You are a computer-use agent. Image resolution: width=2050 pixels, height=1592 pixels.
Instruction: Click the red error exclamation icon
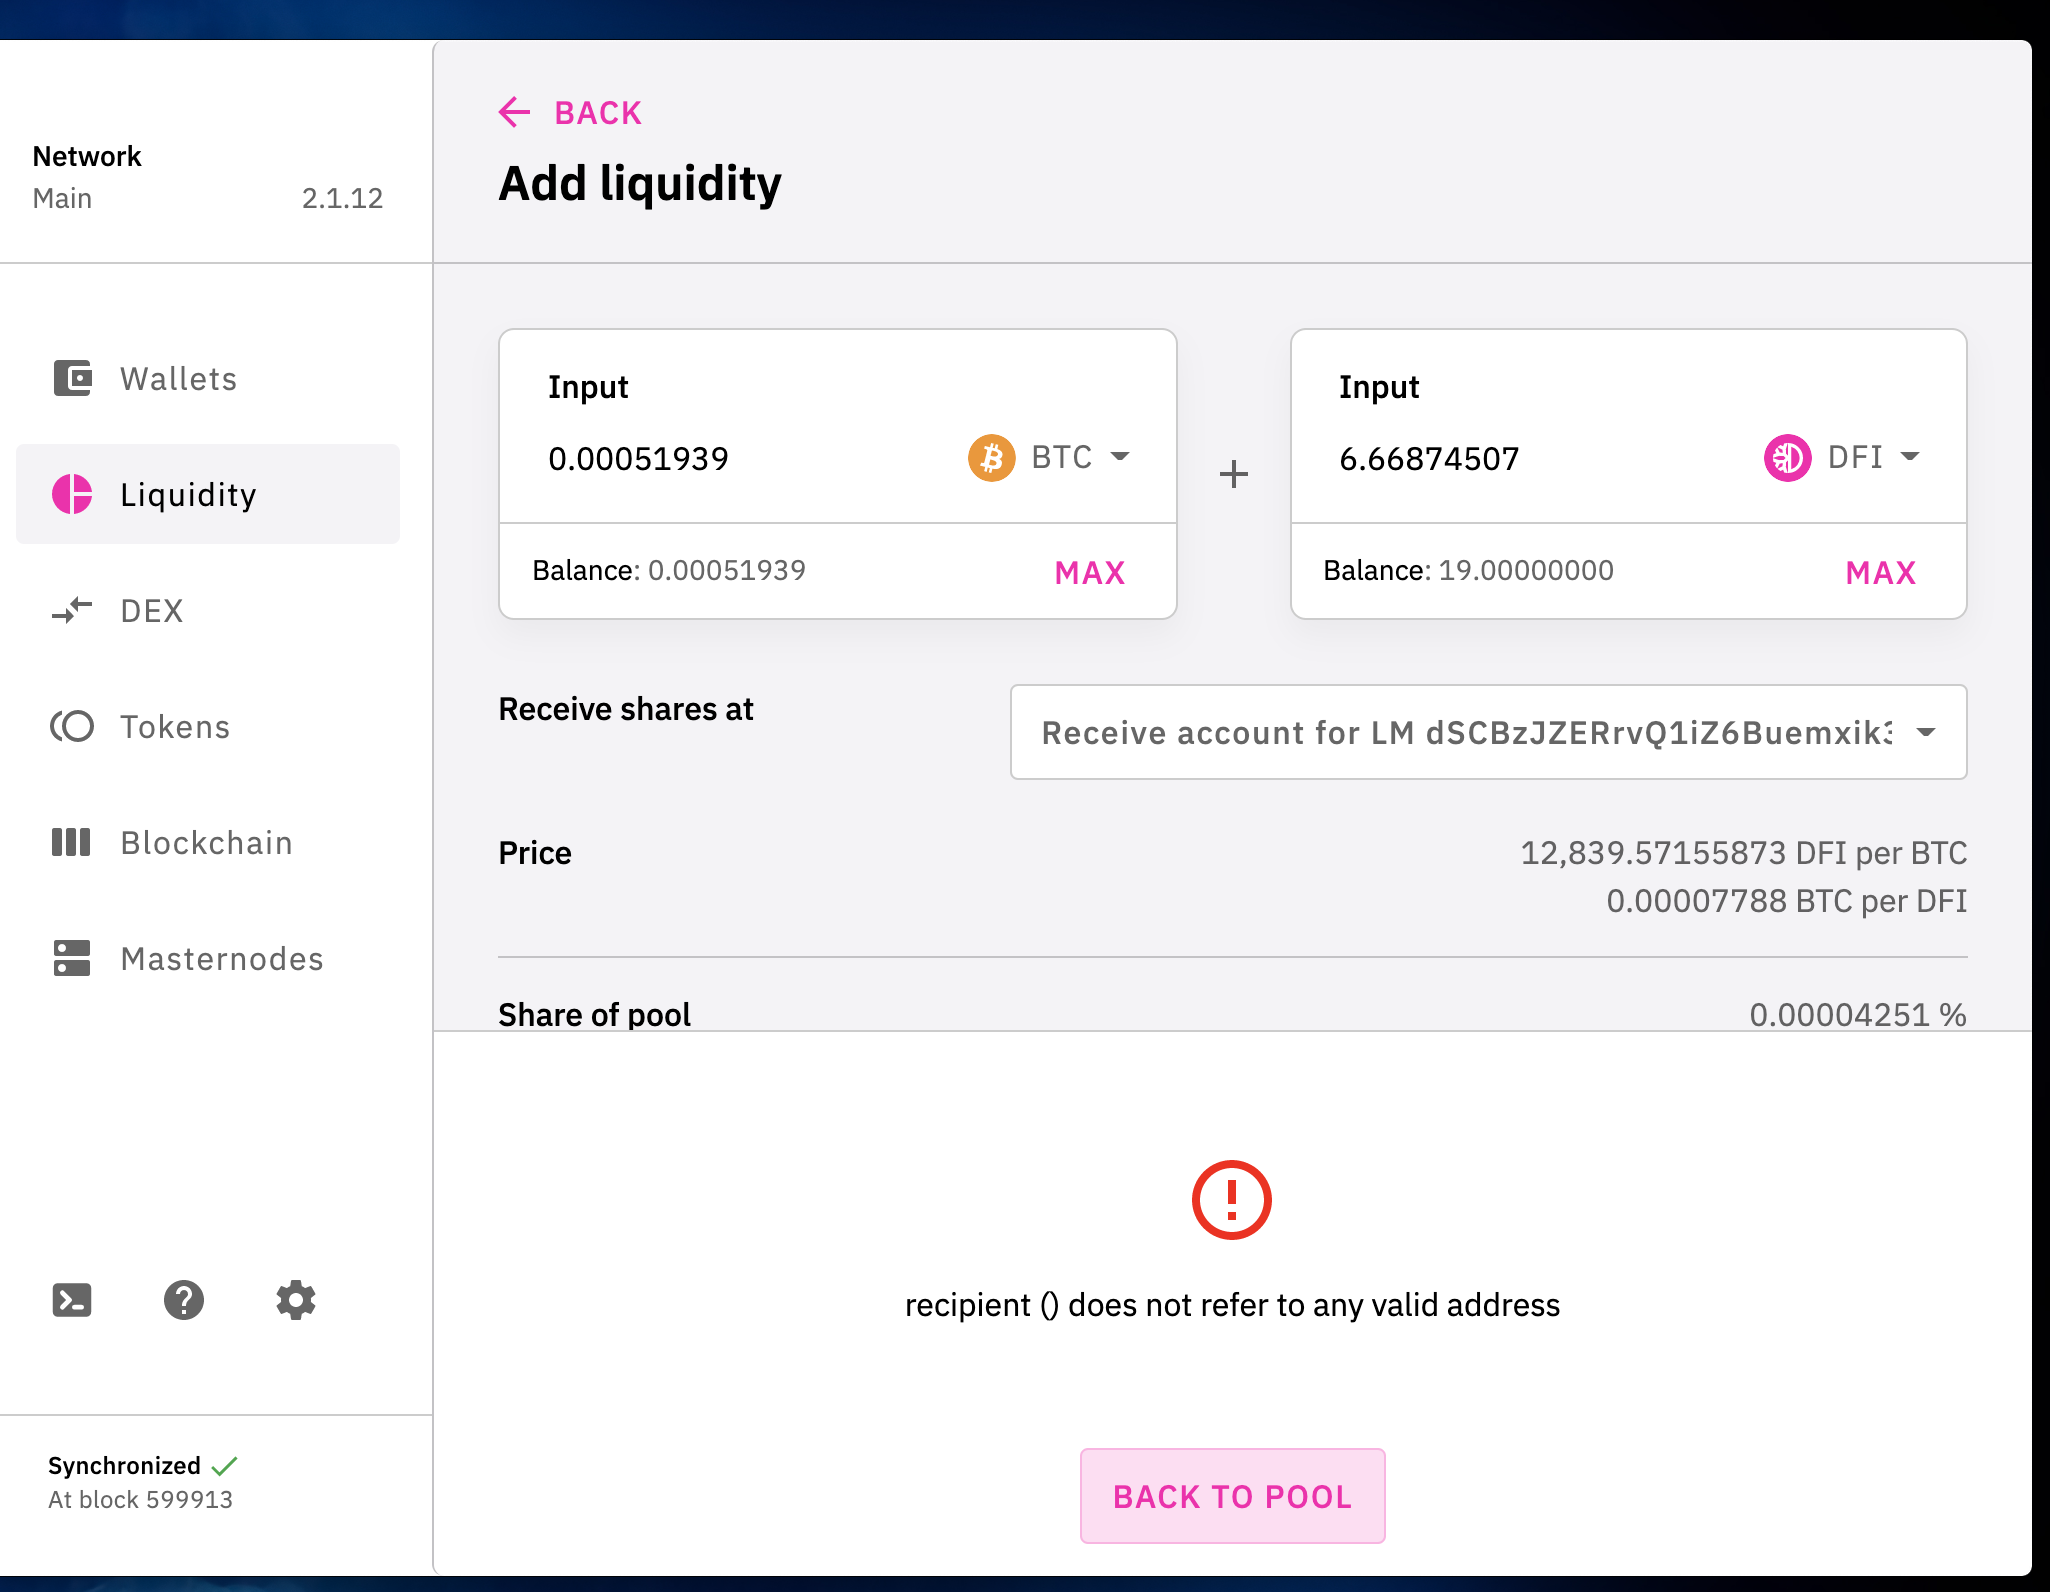click(1232, 1200)
